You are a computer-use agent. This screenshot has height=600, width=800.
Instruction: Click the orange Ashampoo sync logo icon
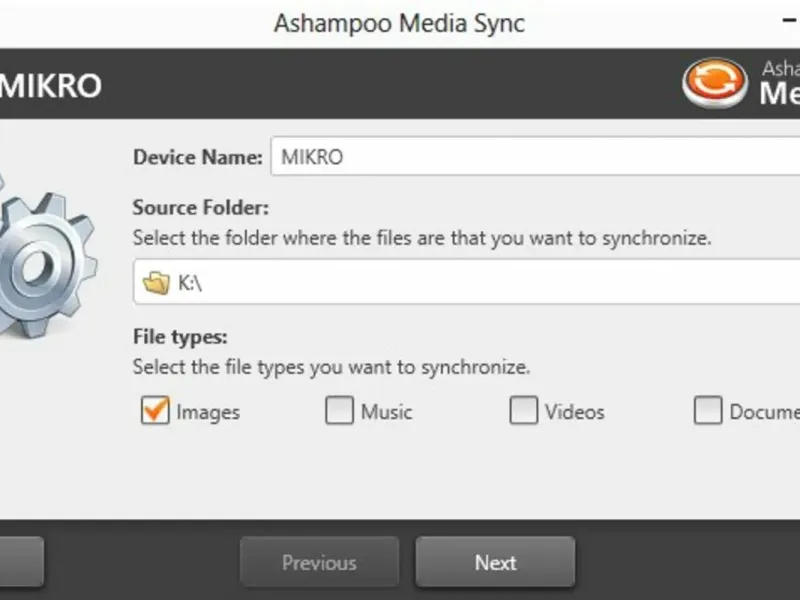click(x=714, y=83)
